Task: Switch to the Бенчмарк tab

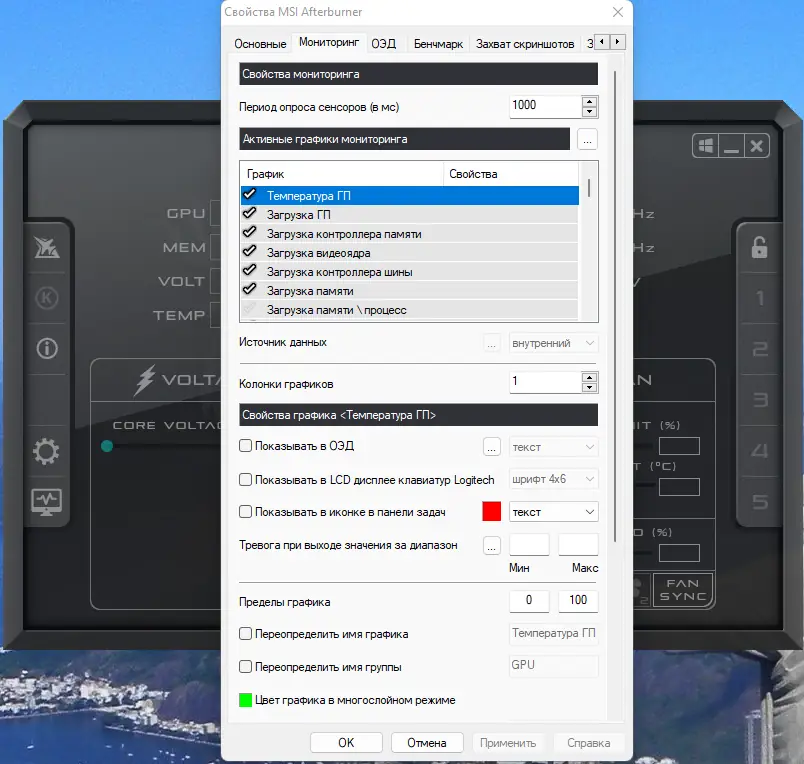Action: (x=438, y=44)
